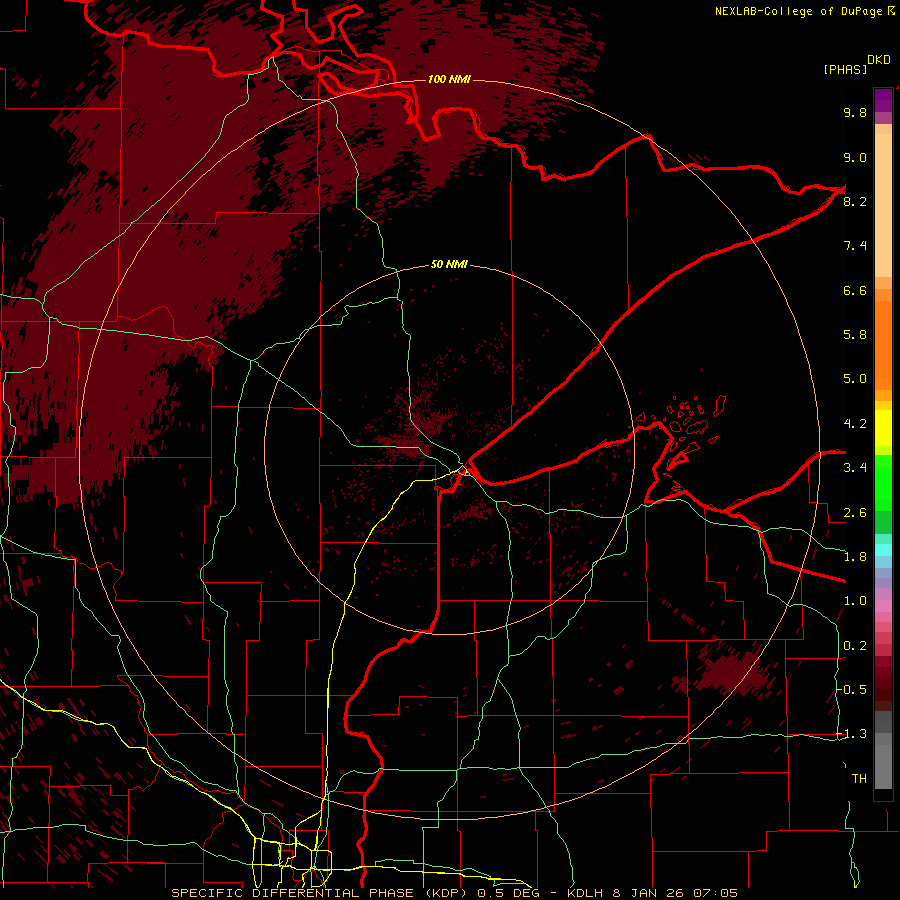Pick the cyan segment of the color bar
This screenshot has height=900, width=900.
(883, 550)
